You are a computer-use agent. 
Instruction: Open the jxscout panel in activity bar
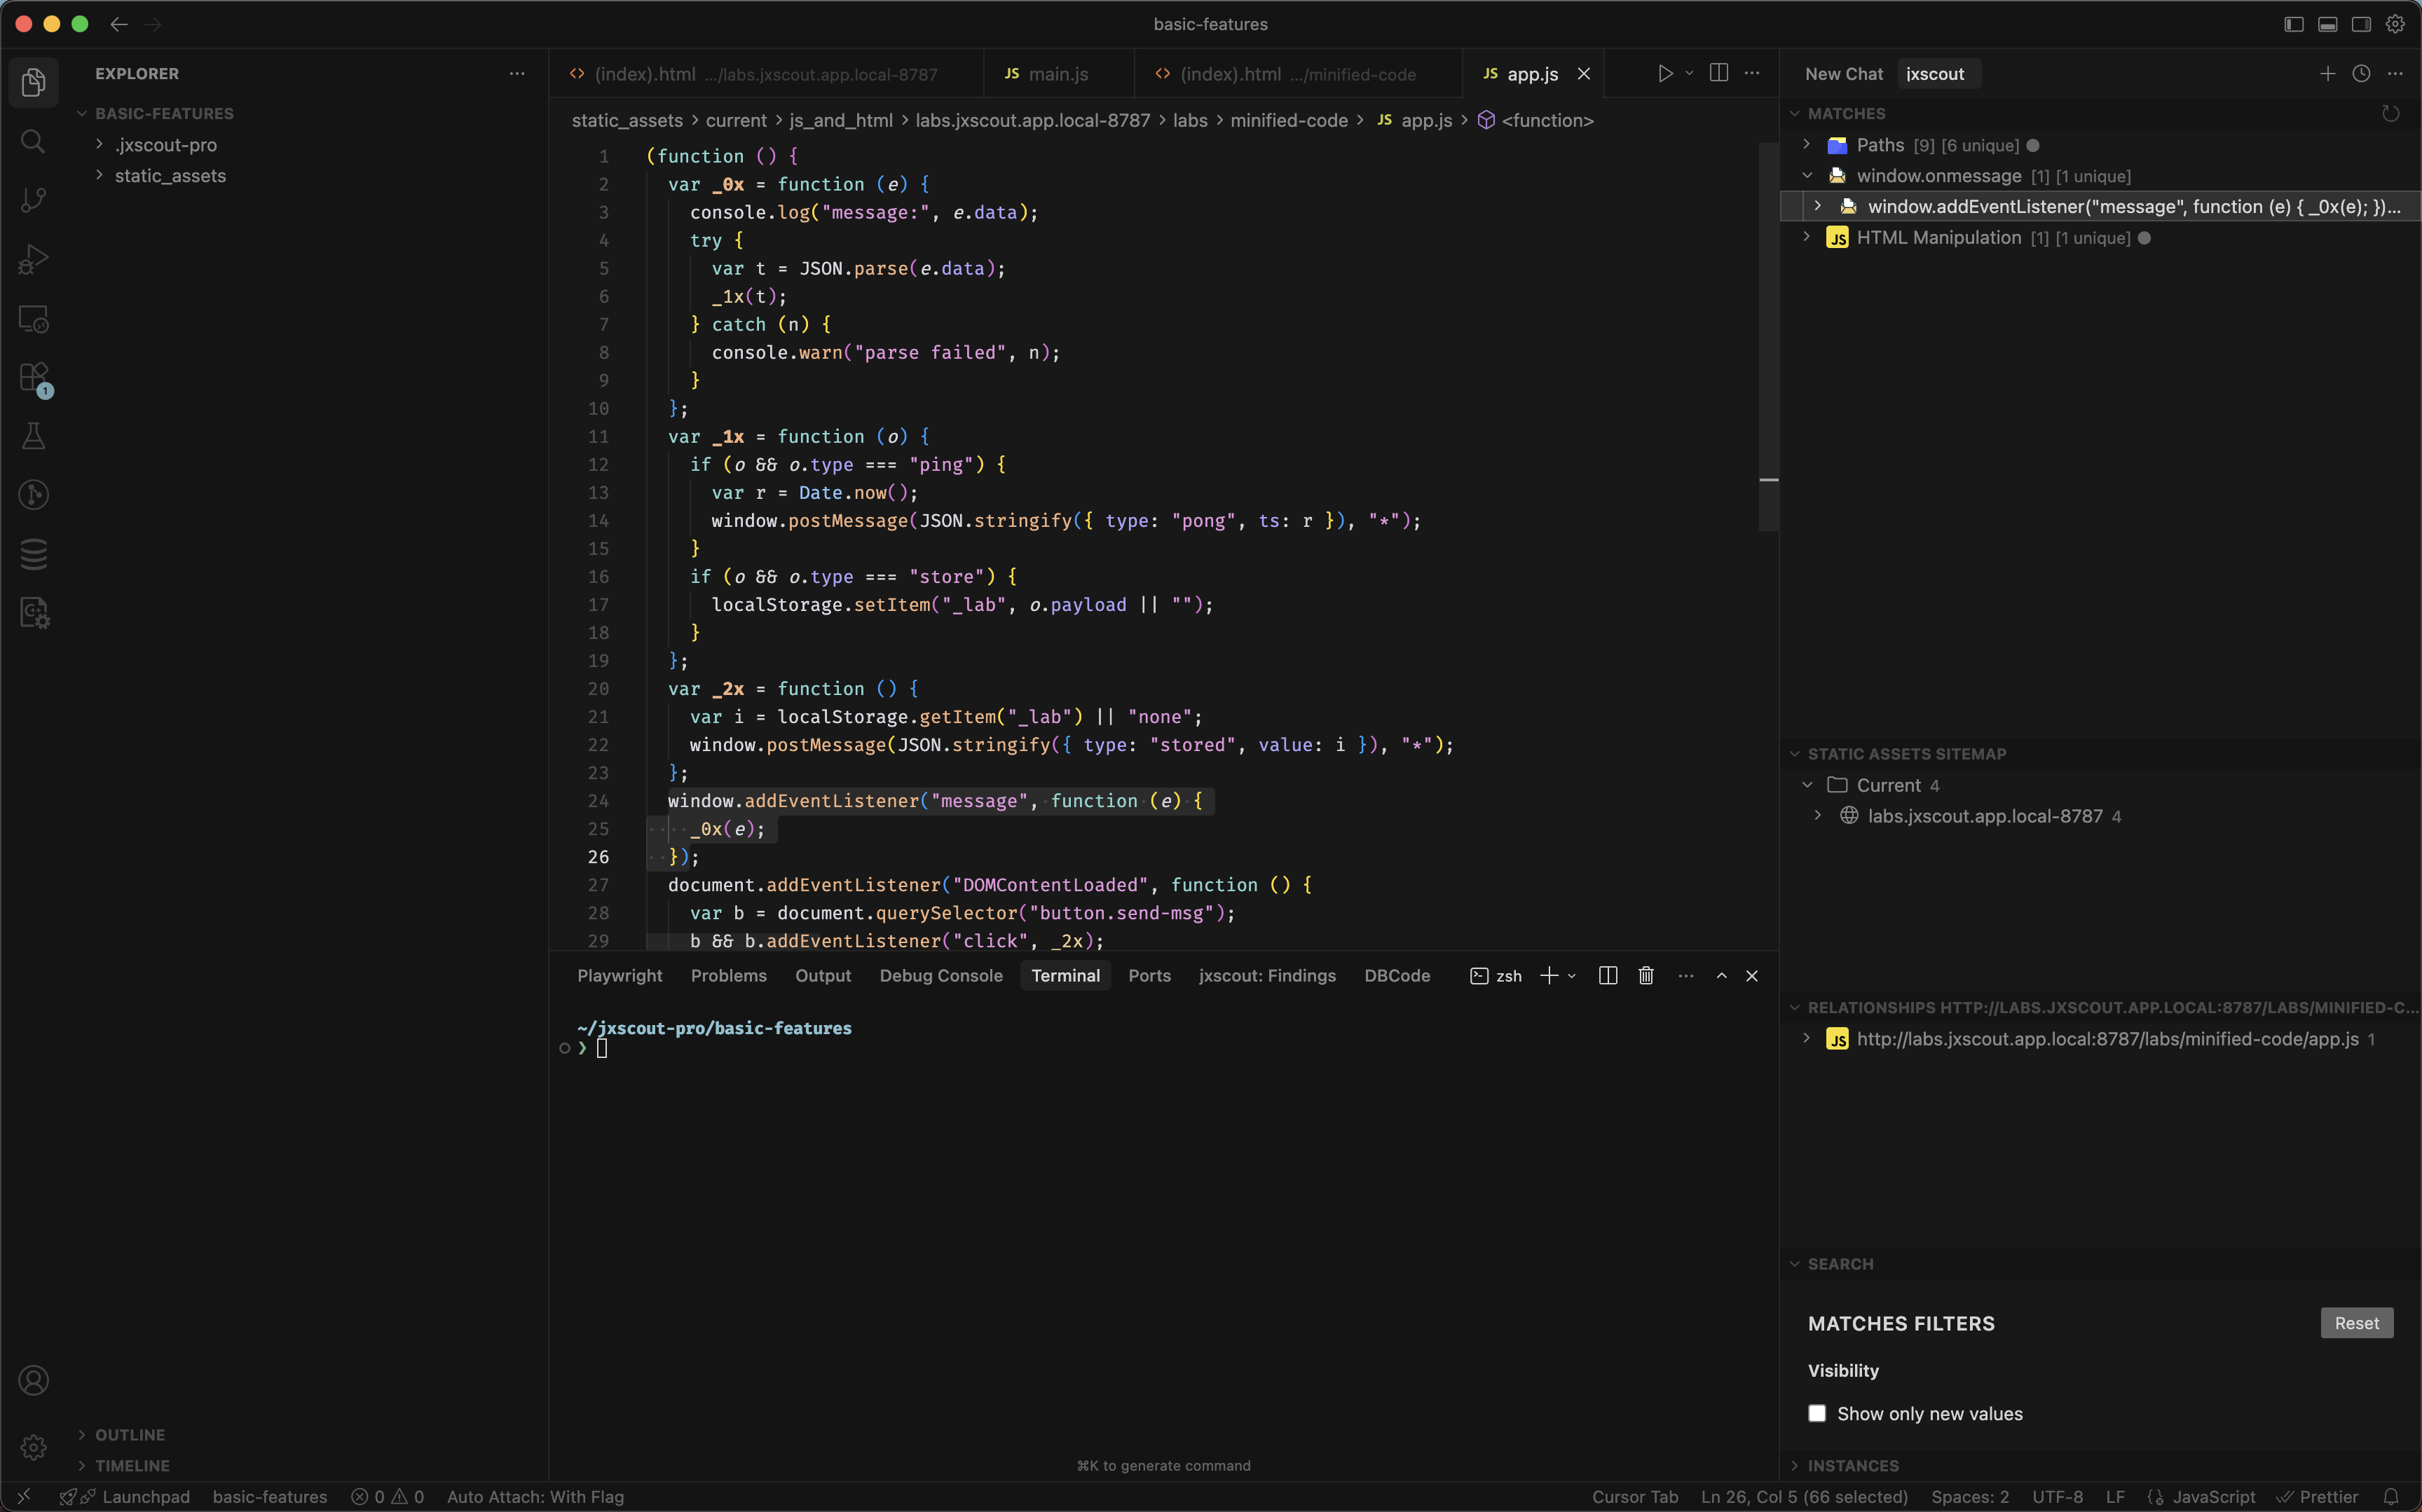point(33,613)
